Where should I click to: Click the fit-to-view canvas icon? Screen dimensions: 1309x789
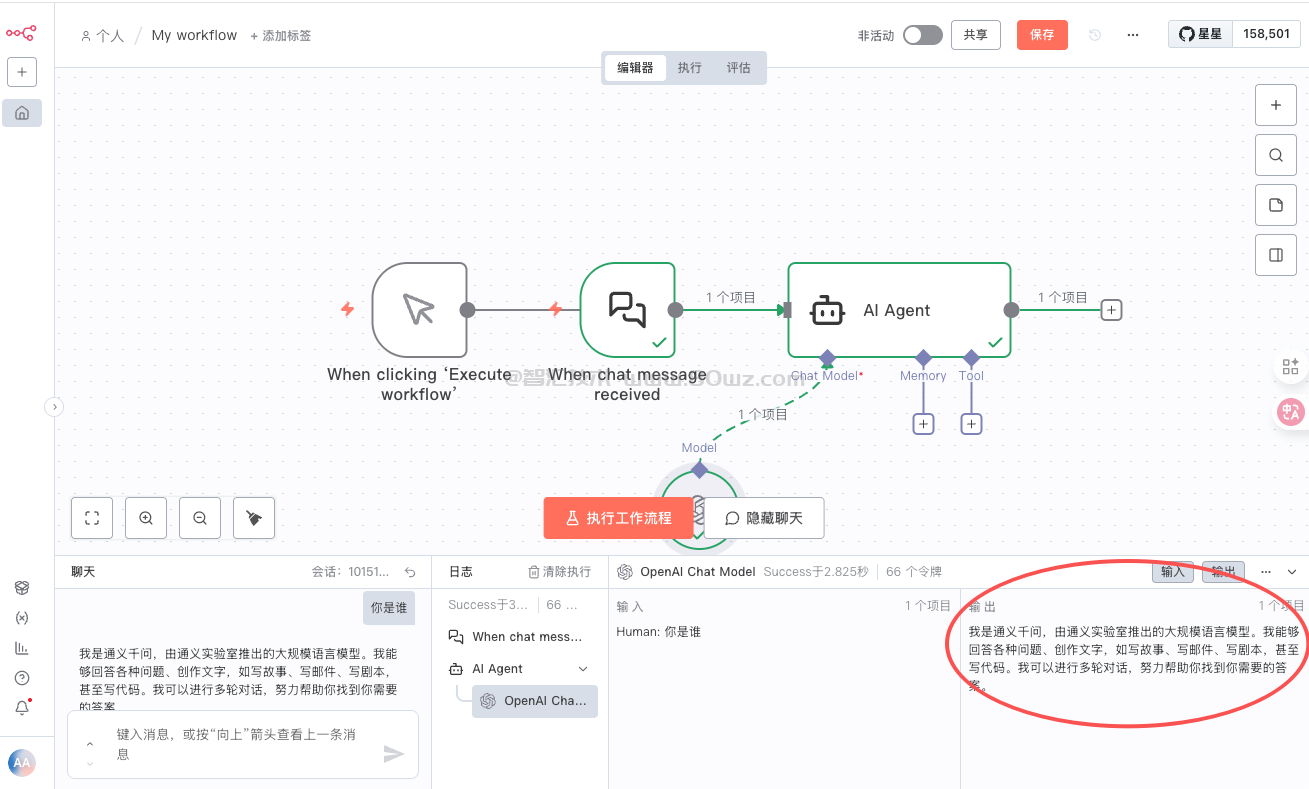point(92,518)
